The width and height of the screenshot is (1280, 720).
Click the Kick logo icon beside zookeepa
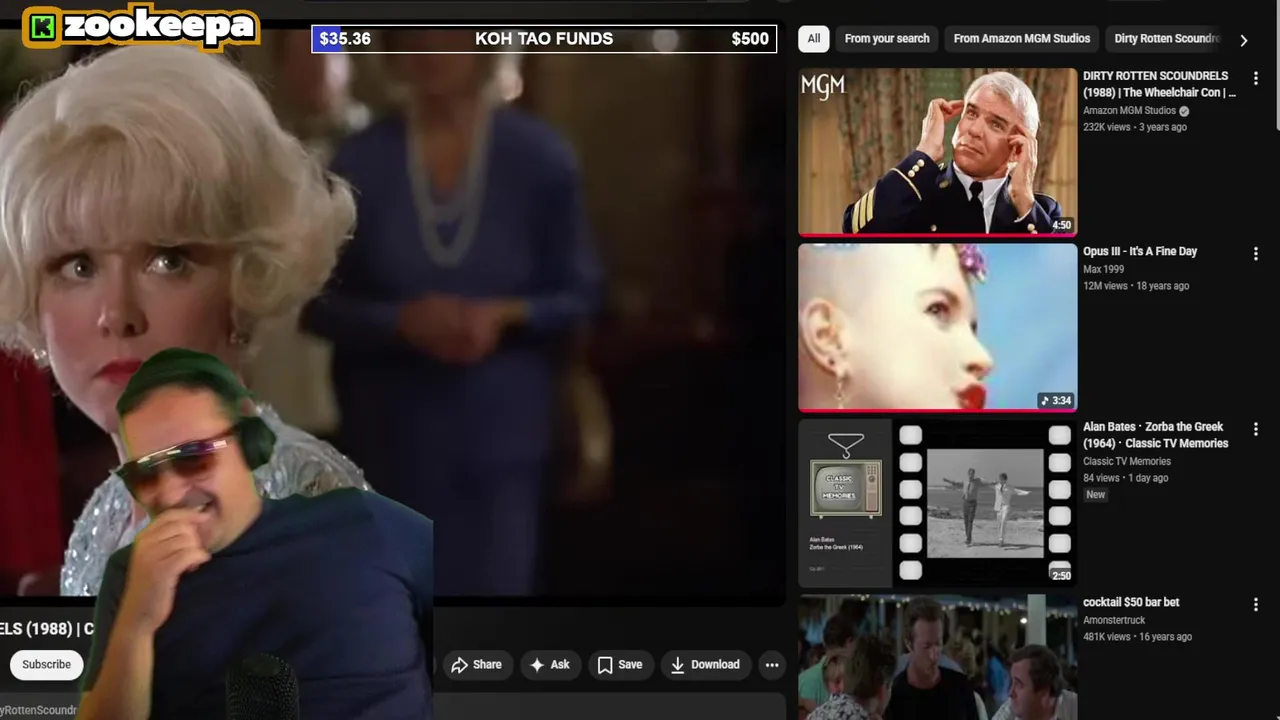pos(42,27)
